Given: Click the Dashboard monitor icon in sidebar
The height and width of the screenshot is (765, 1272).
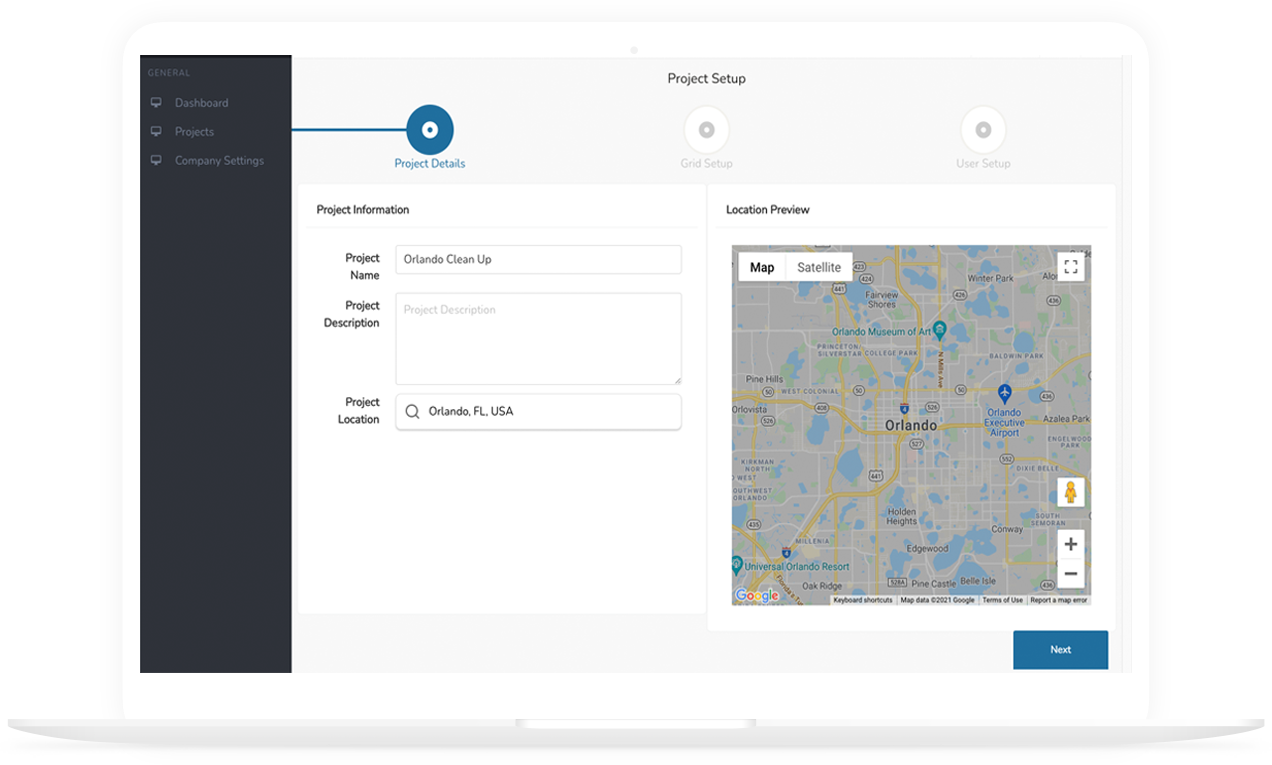Looking at the screenshot, I should (x=156, y=103).
